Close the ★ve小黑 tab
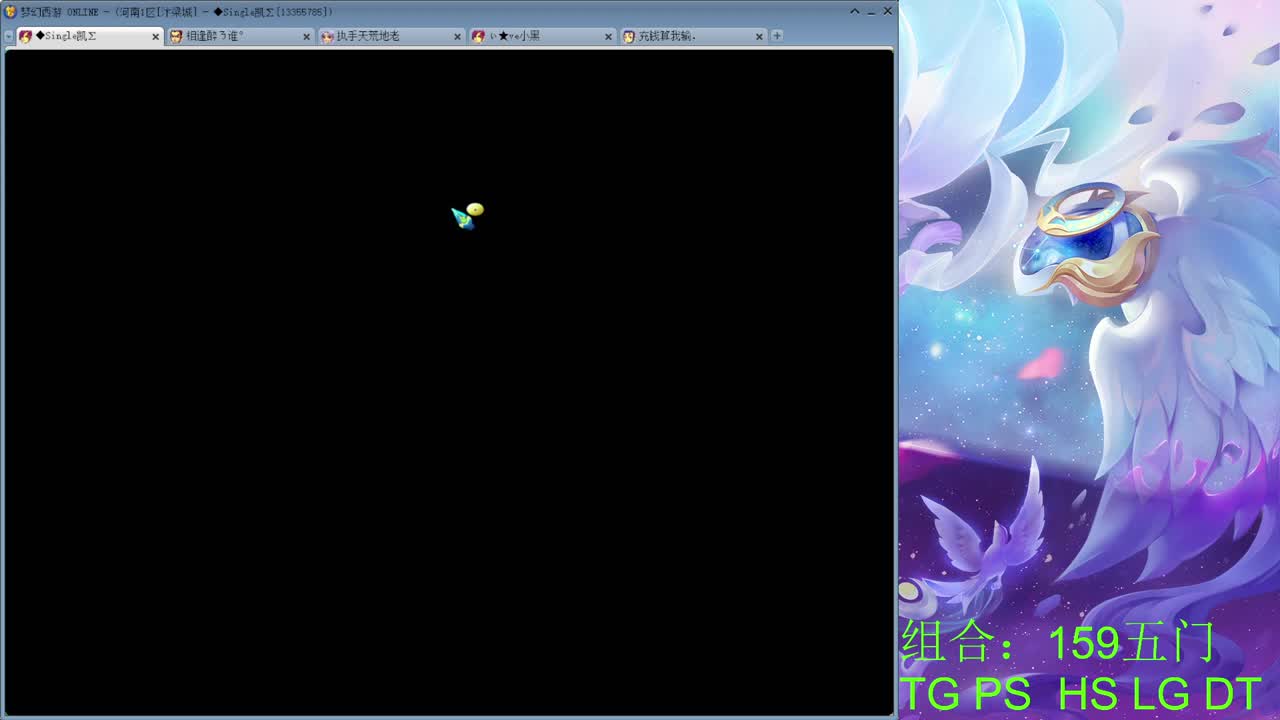This screenshot has width=1280, height=720. [x=608, y=36]
